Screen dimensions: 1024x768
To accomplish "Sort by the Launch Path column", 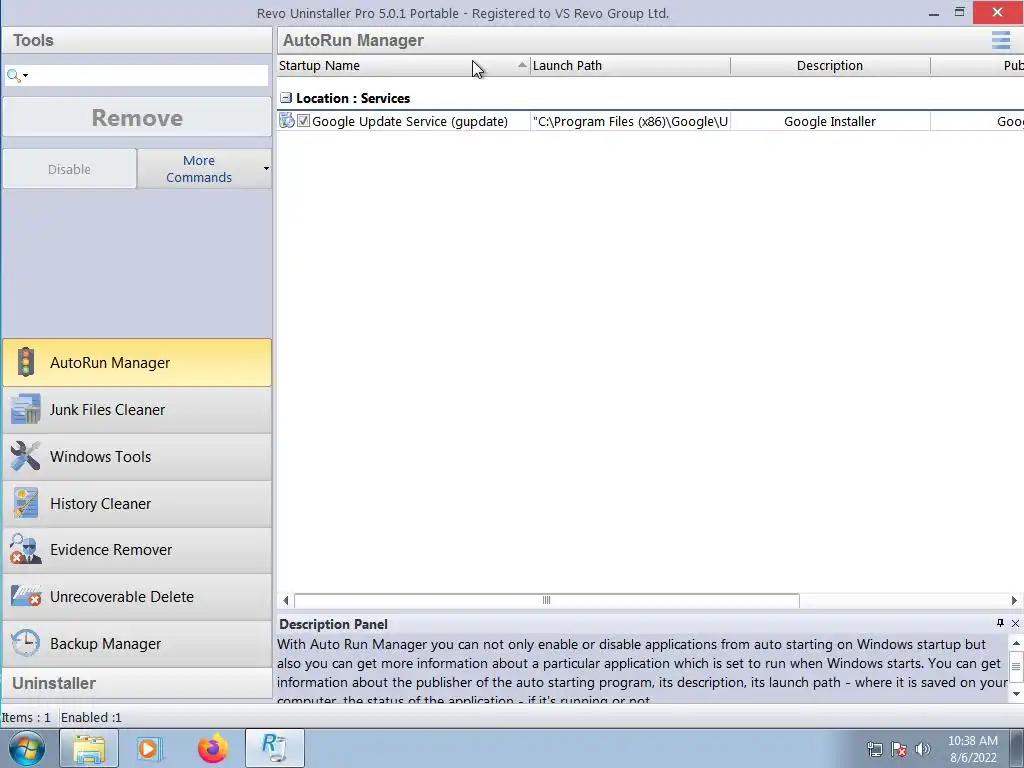I will pos(630,65).
